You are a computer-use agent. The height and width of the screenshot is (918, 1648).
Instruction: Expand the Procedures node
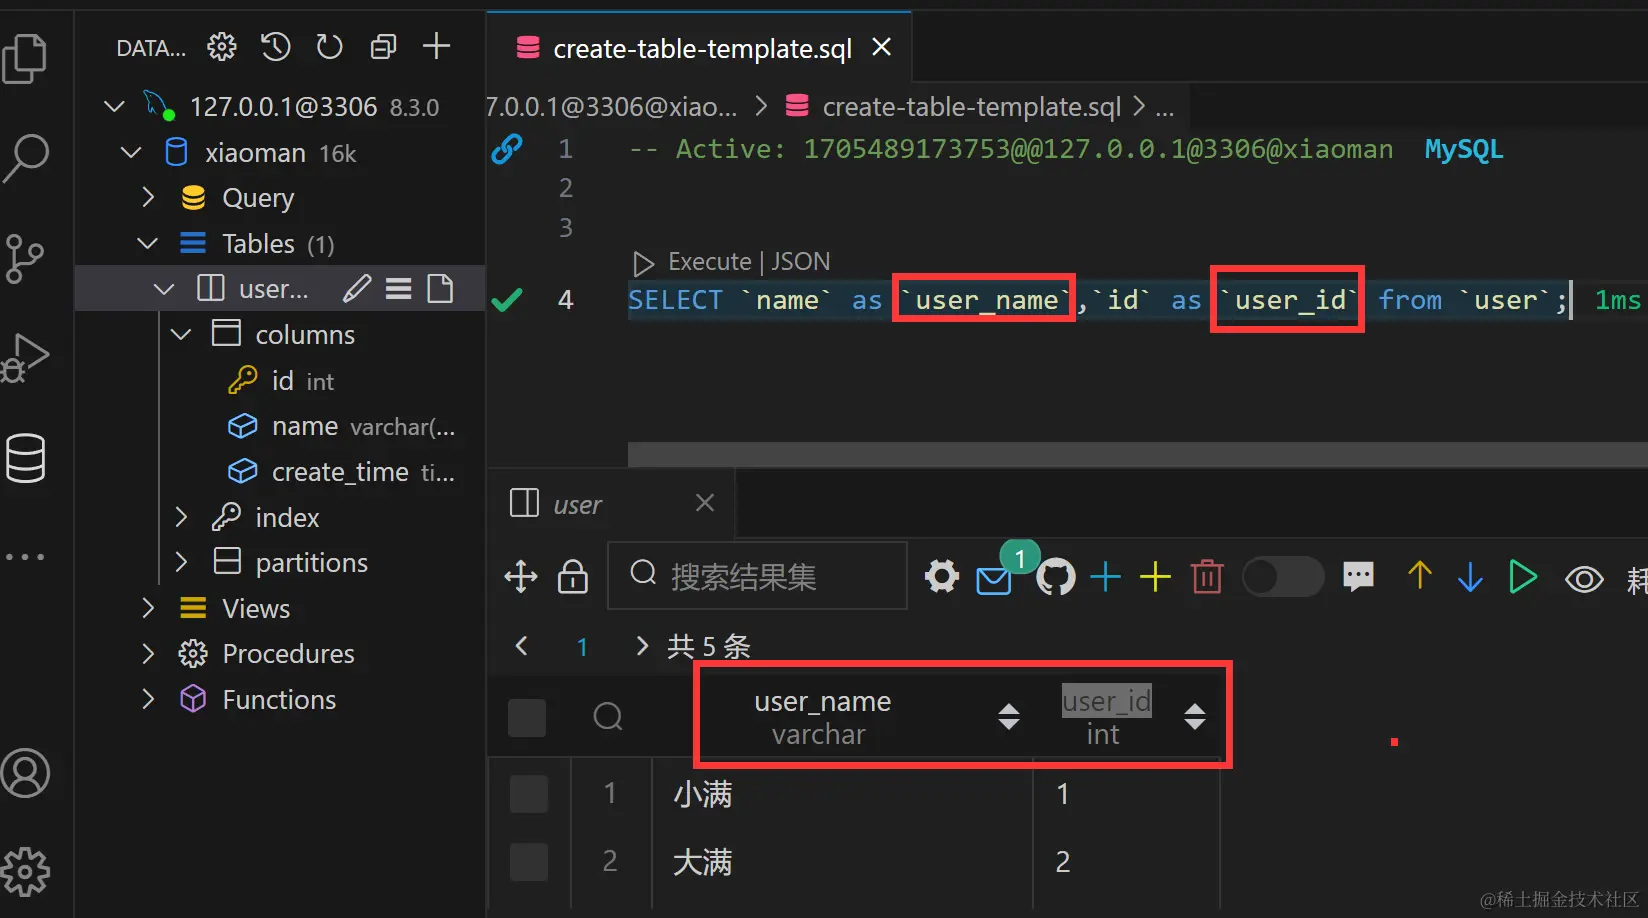click(x=148, y=653)
